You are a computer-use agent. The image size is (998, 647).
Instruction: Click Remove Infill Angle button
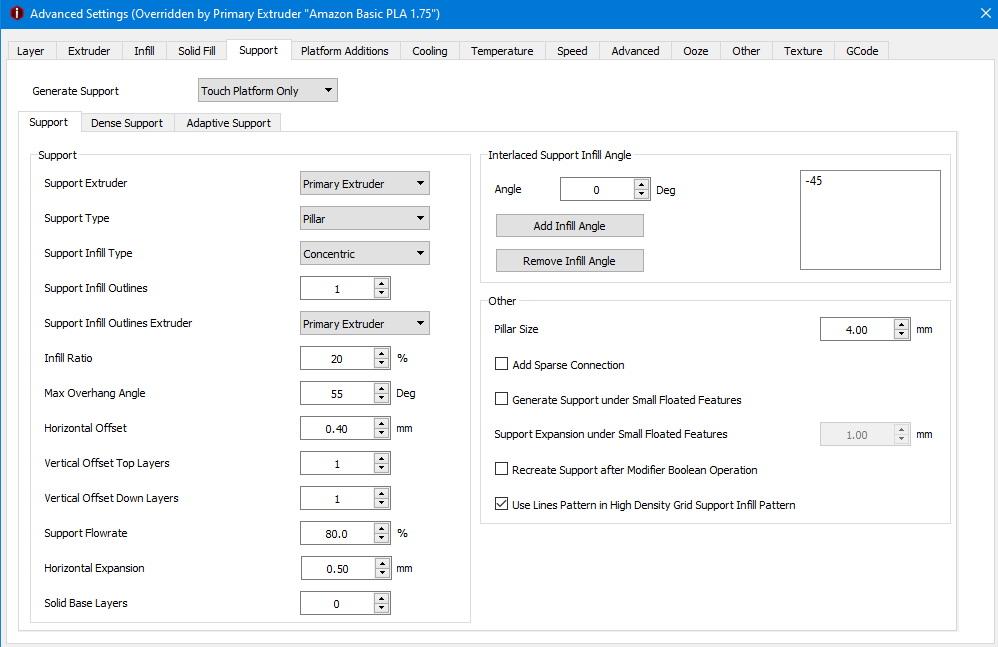570,261
